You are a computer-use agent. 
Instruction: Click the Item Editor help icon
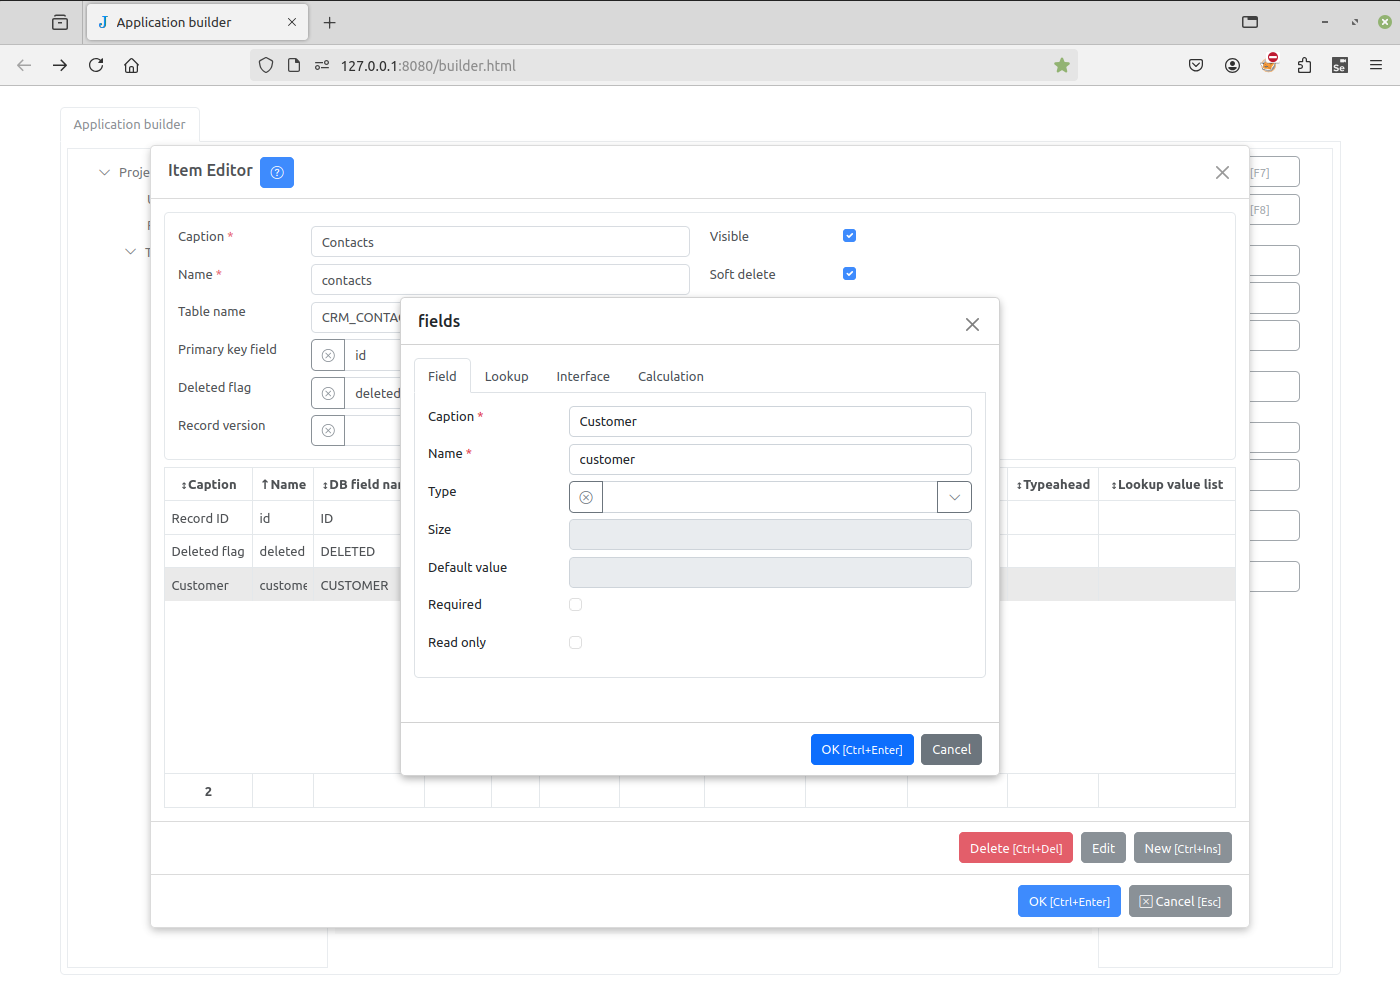277,173
